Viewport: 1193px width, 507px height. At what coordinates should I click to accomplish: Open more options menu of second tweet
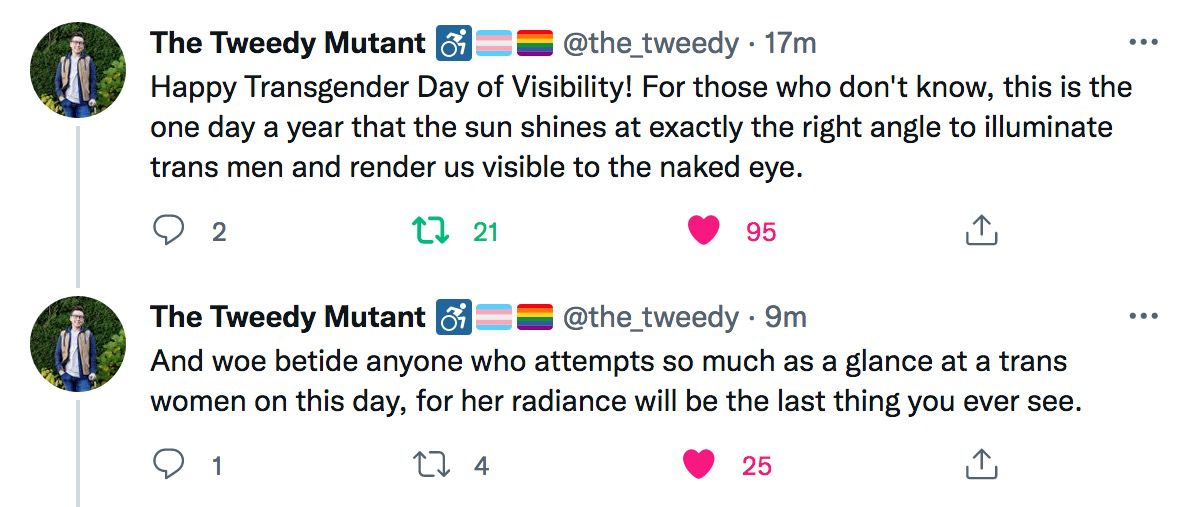pyautogui.click(x=1143, y=316)
